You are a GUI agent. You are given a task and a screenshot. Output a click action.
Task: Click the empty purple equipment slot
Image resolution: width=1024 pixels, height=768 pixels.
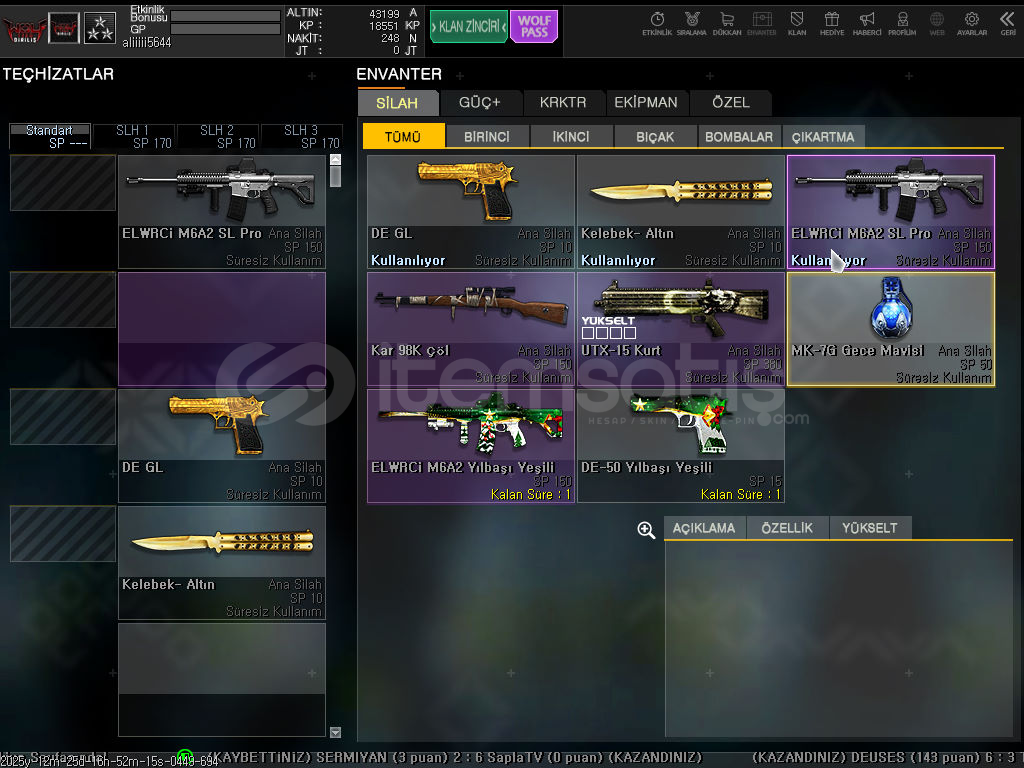(222, 329)
